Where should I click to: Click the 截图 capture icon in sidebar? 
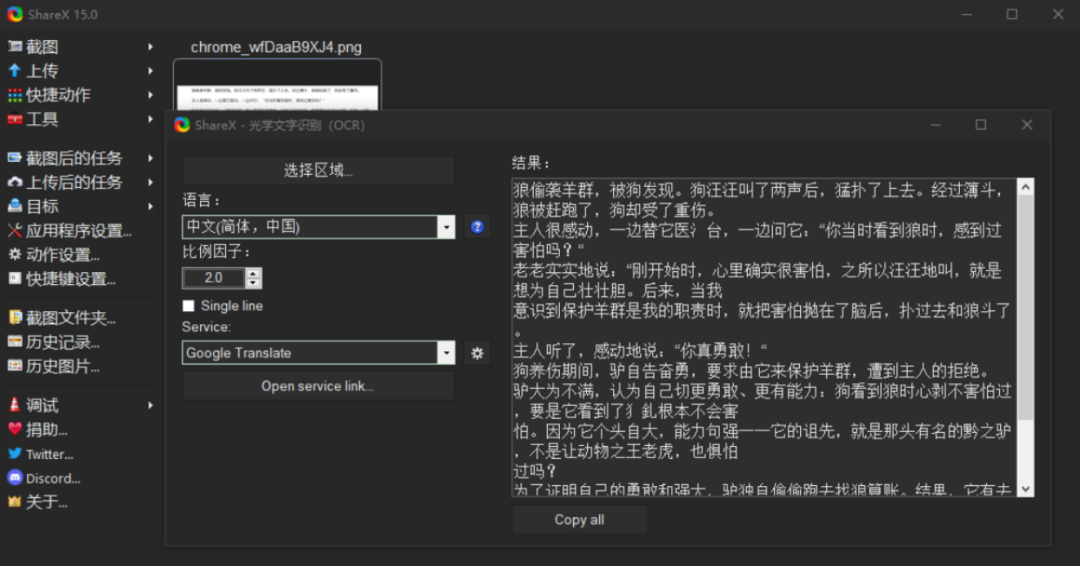tap(15, 47)
